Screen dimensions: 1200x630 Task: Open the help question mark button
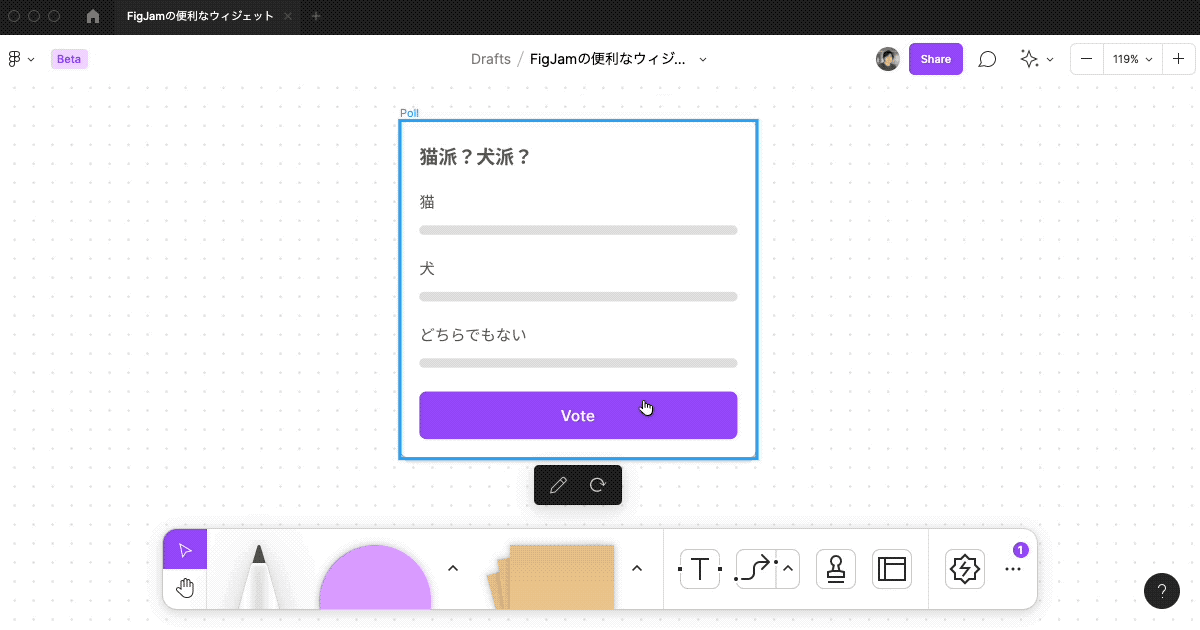click(1162, 591)
